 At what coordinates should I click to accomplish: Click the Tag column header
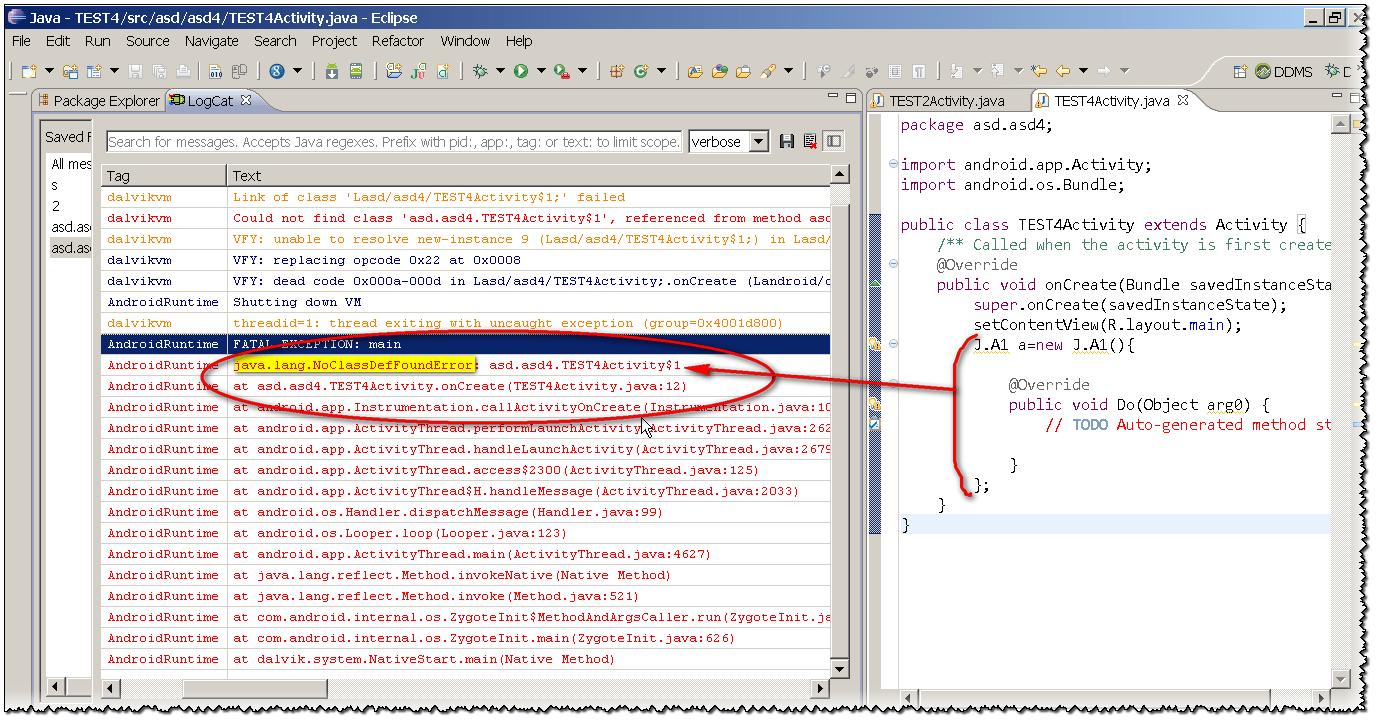coord(163,176)
